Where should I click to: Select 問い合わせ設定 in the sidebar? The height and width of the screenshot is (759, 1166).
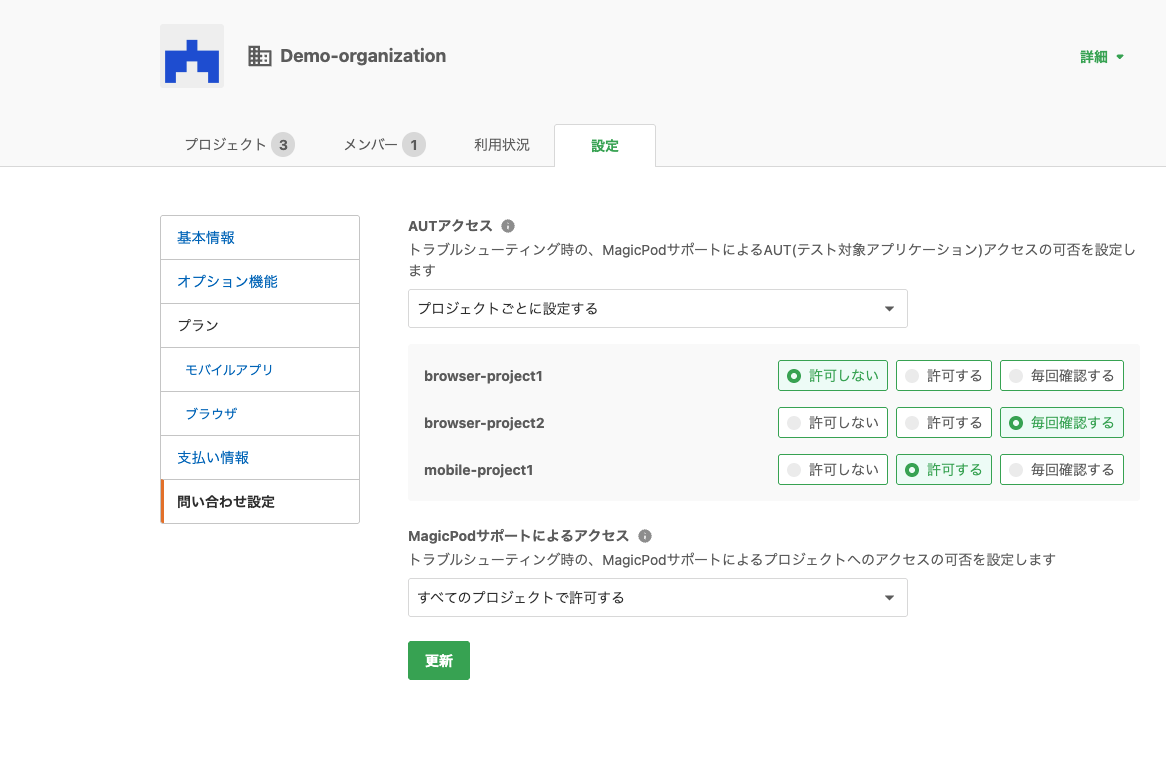coord(260,502)
